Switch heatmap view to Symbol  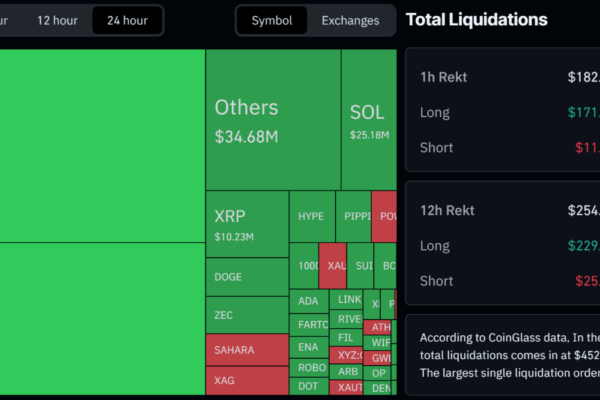click(x=272, y=20)
